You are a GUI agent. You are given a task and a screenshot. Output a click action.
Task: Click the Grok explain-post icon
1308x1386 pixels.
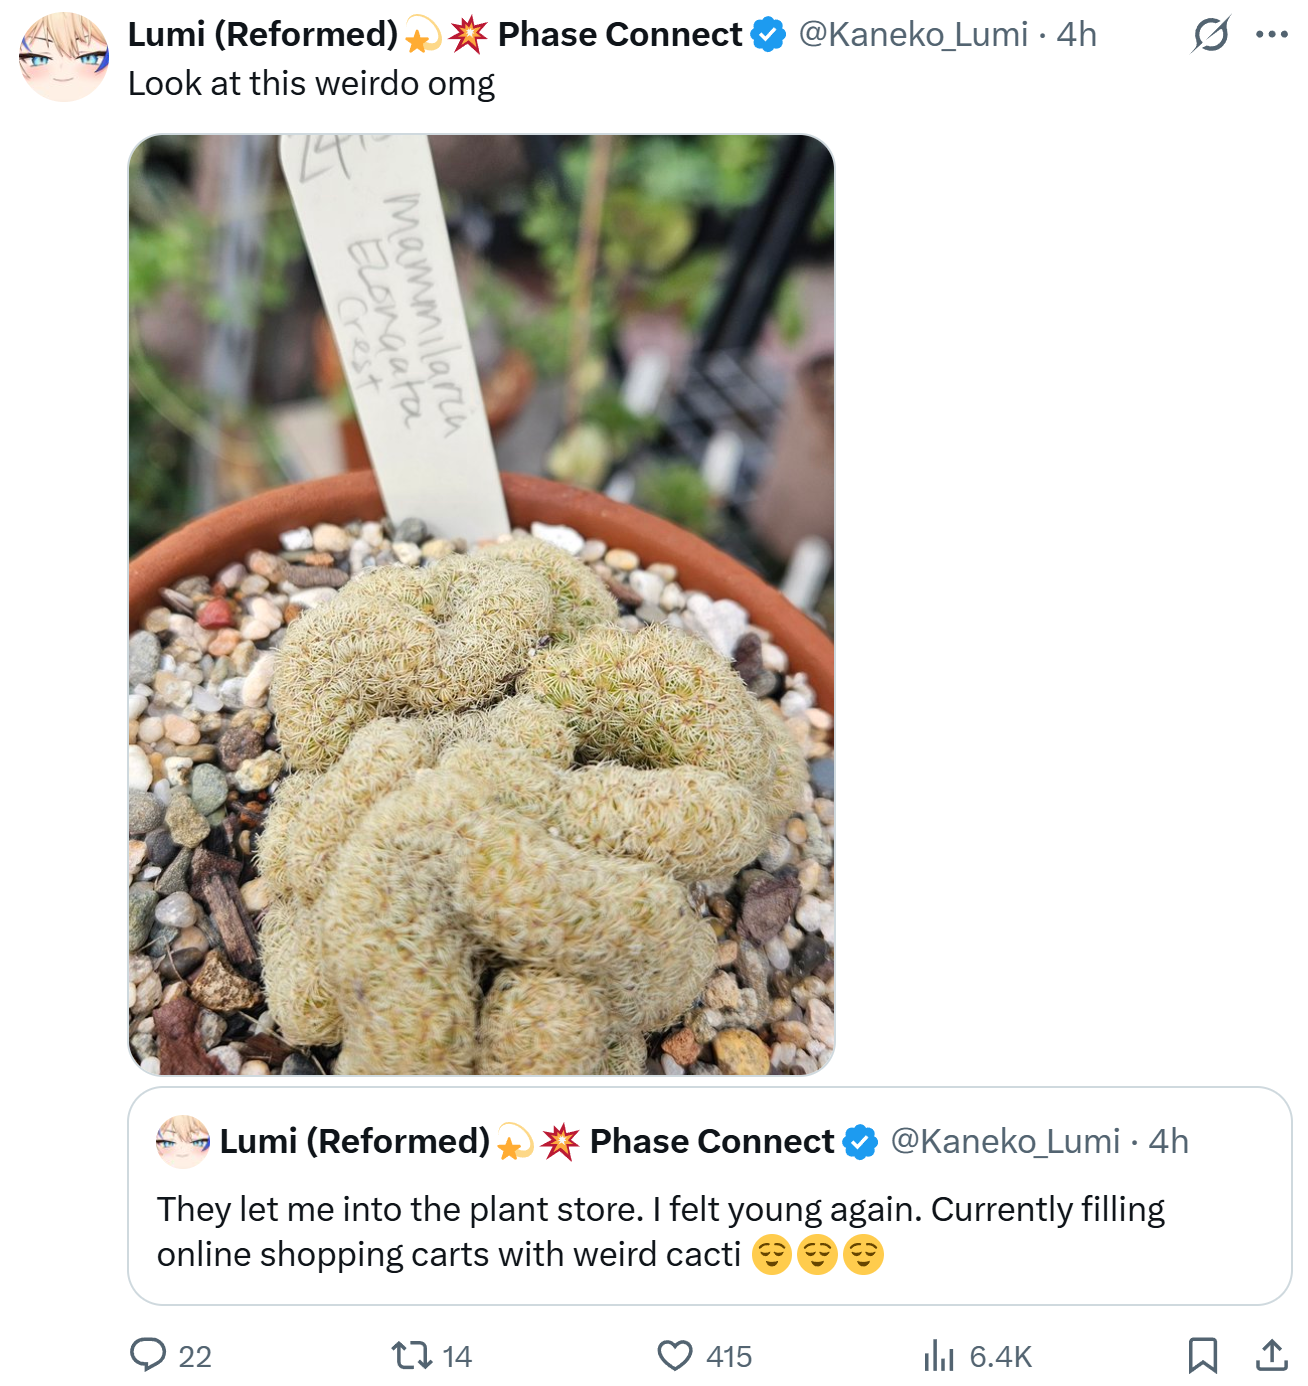pyautogui.click(x=1210, y=35)
